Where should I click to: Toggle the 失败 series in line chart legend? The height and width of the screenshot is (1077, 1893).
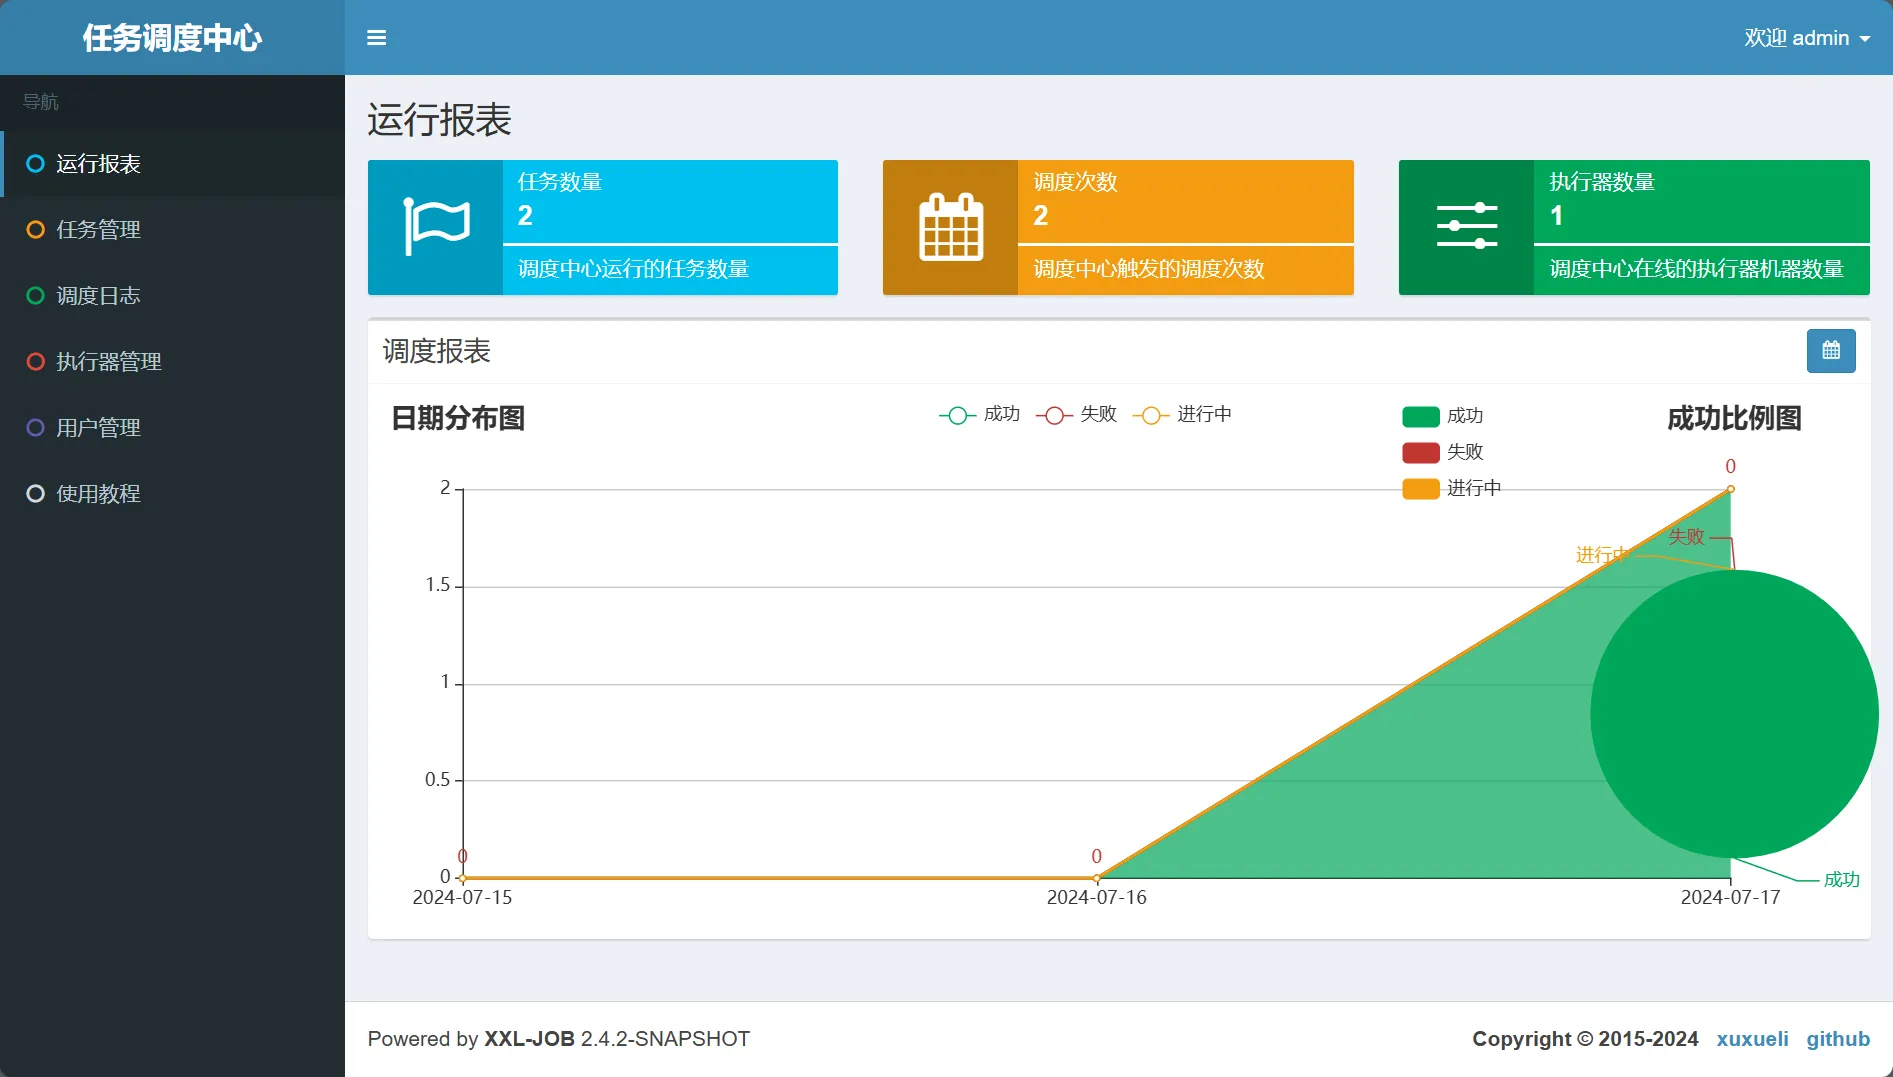[1077, 415]
